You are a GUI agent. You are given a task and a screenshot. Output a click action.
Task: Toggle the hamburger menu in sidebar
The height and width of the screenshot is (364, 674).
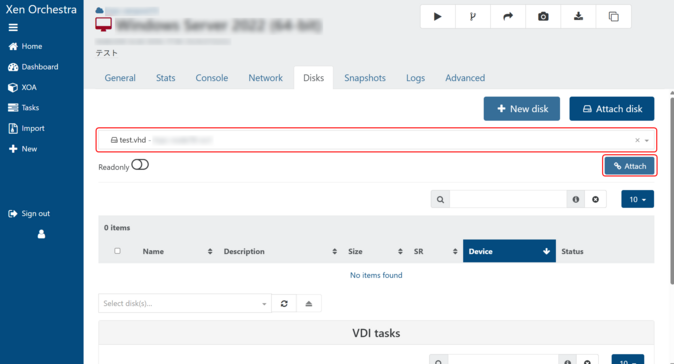pyautogui.click(x=13, y=28)
